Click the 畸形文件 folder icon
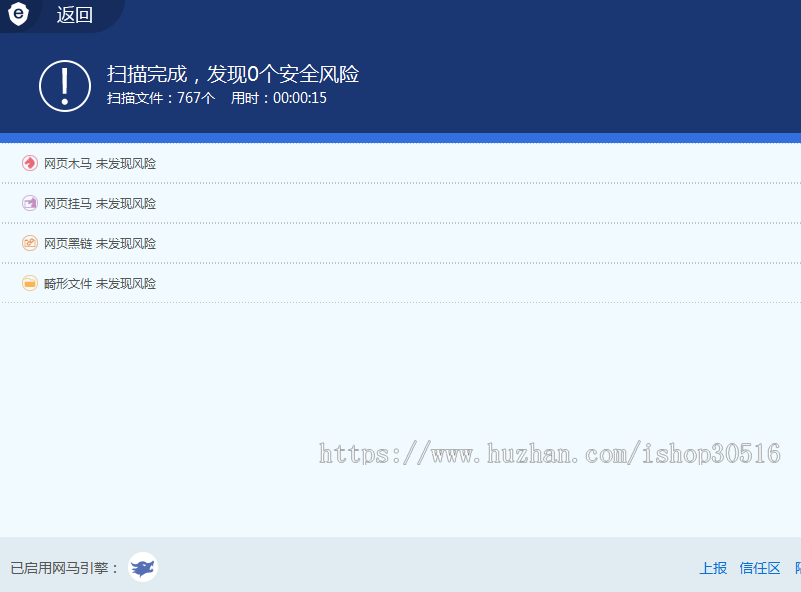The width and height of the screenshot is (801, 592). click(29, 283)
